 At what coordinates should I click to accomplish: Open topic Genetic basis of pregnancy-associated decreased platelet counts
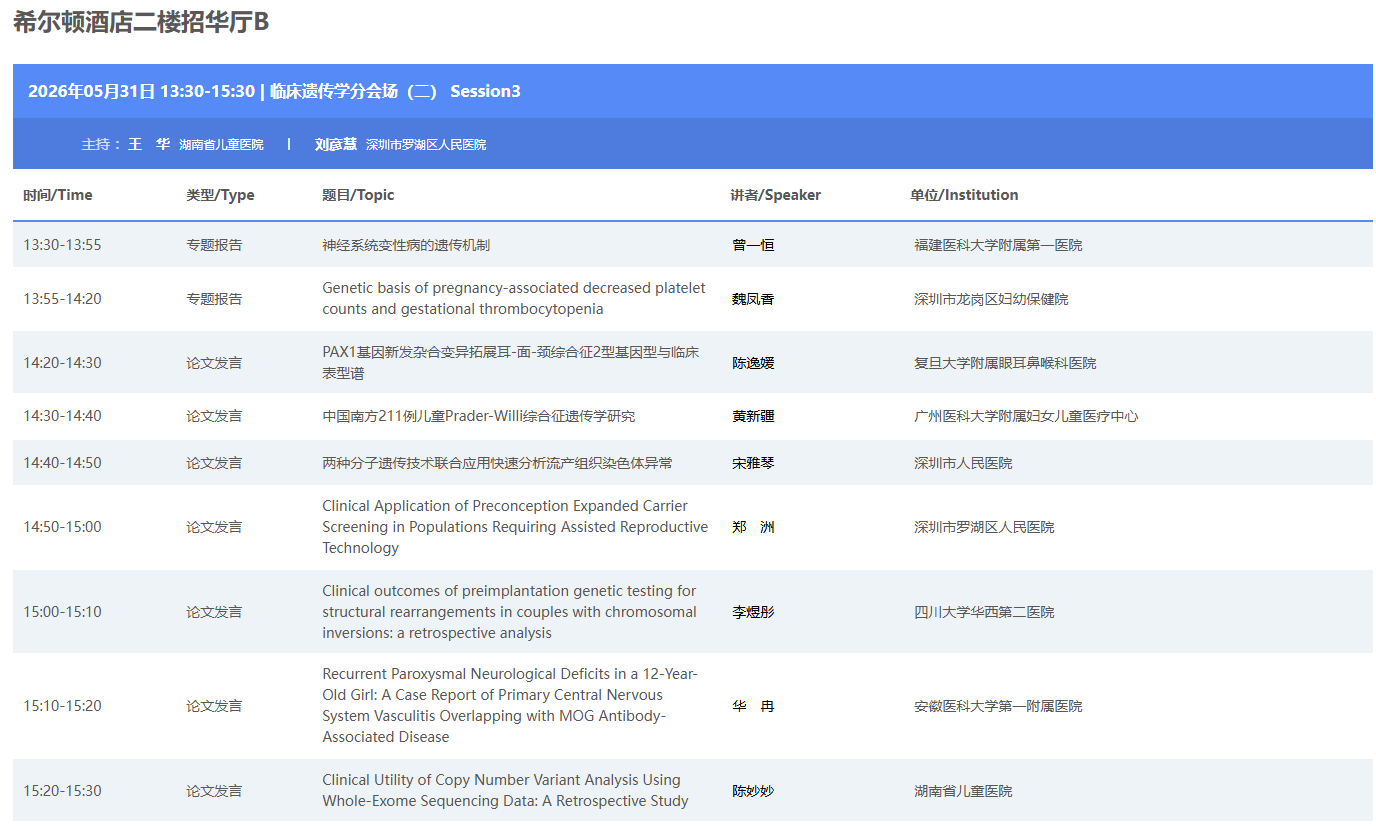click(514, 298)
